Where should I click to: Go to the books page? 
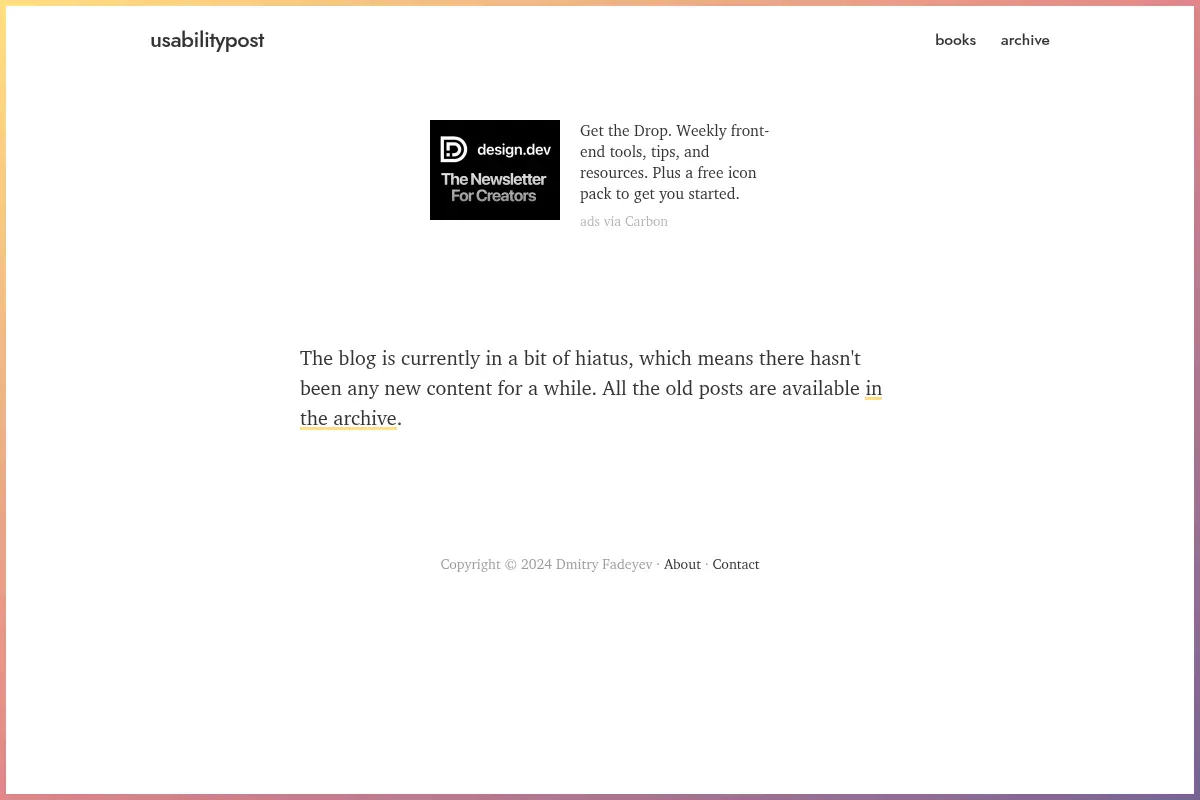[955, 40]
